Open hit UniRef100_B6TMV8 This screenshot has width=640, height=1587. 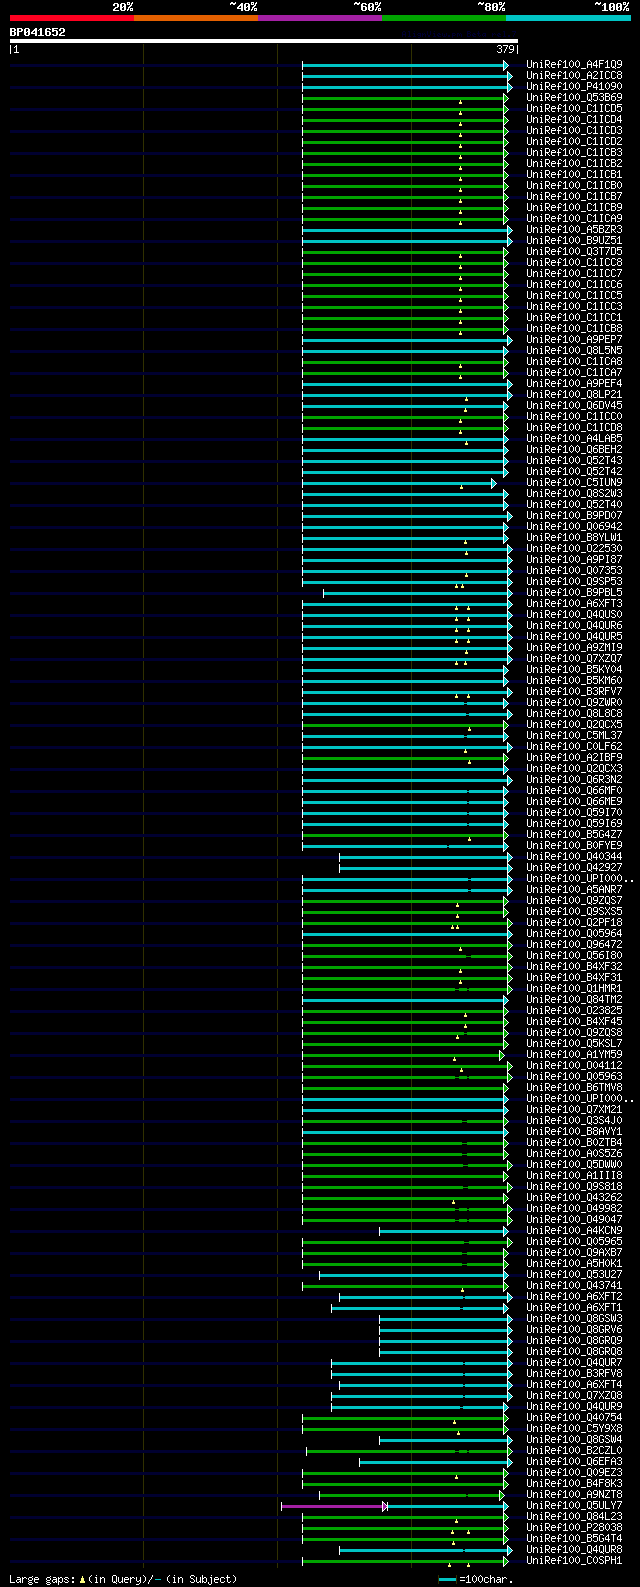tap(574, 1087)
